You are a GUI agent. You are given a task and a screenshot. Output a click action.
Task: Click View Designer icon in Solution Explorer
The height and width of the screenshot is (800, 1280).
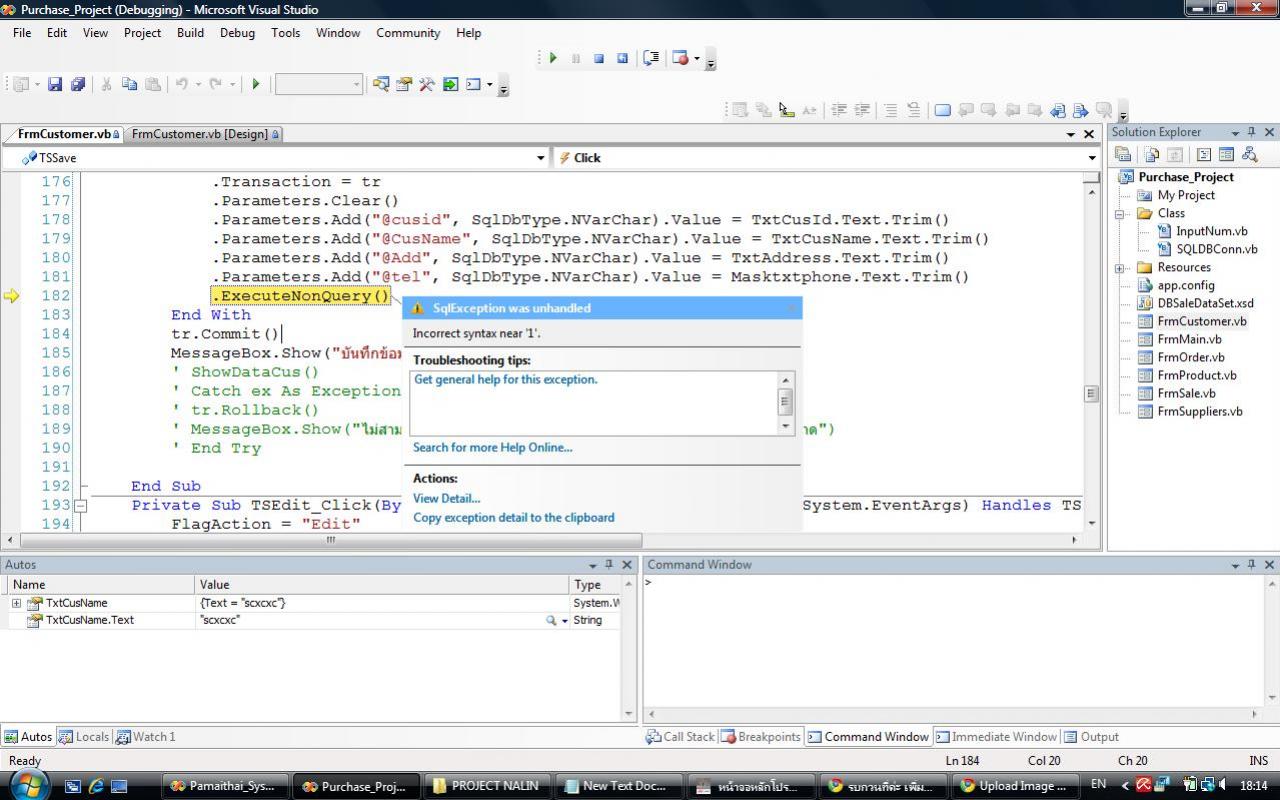1226,154
